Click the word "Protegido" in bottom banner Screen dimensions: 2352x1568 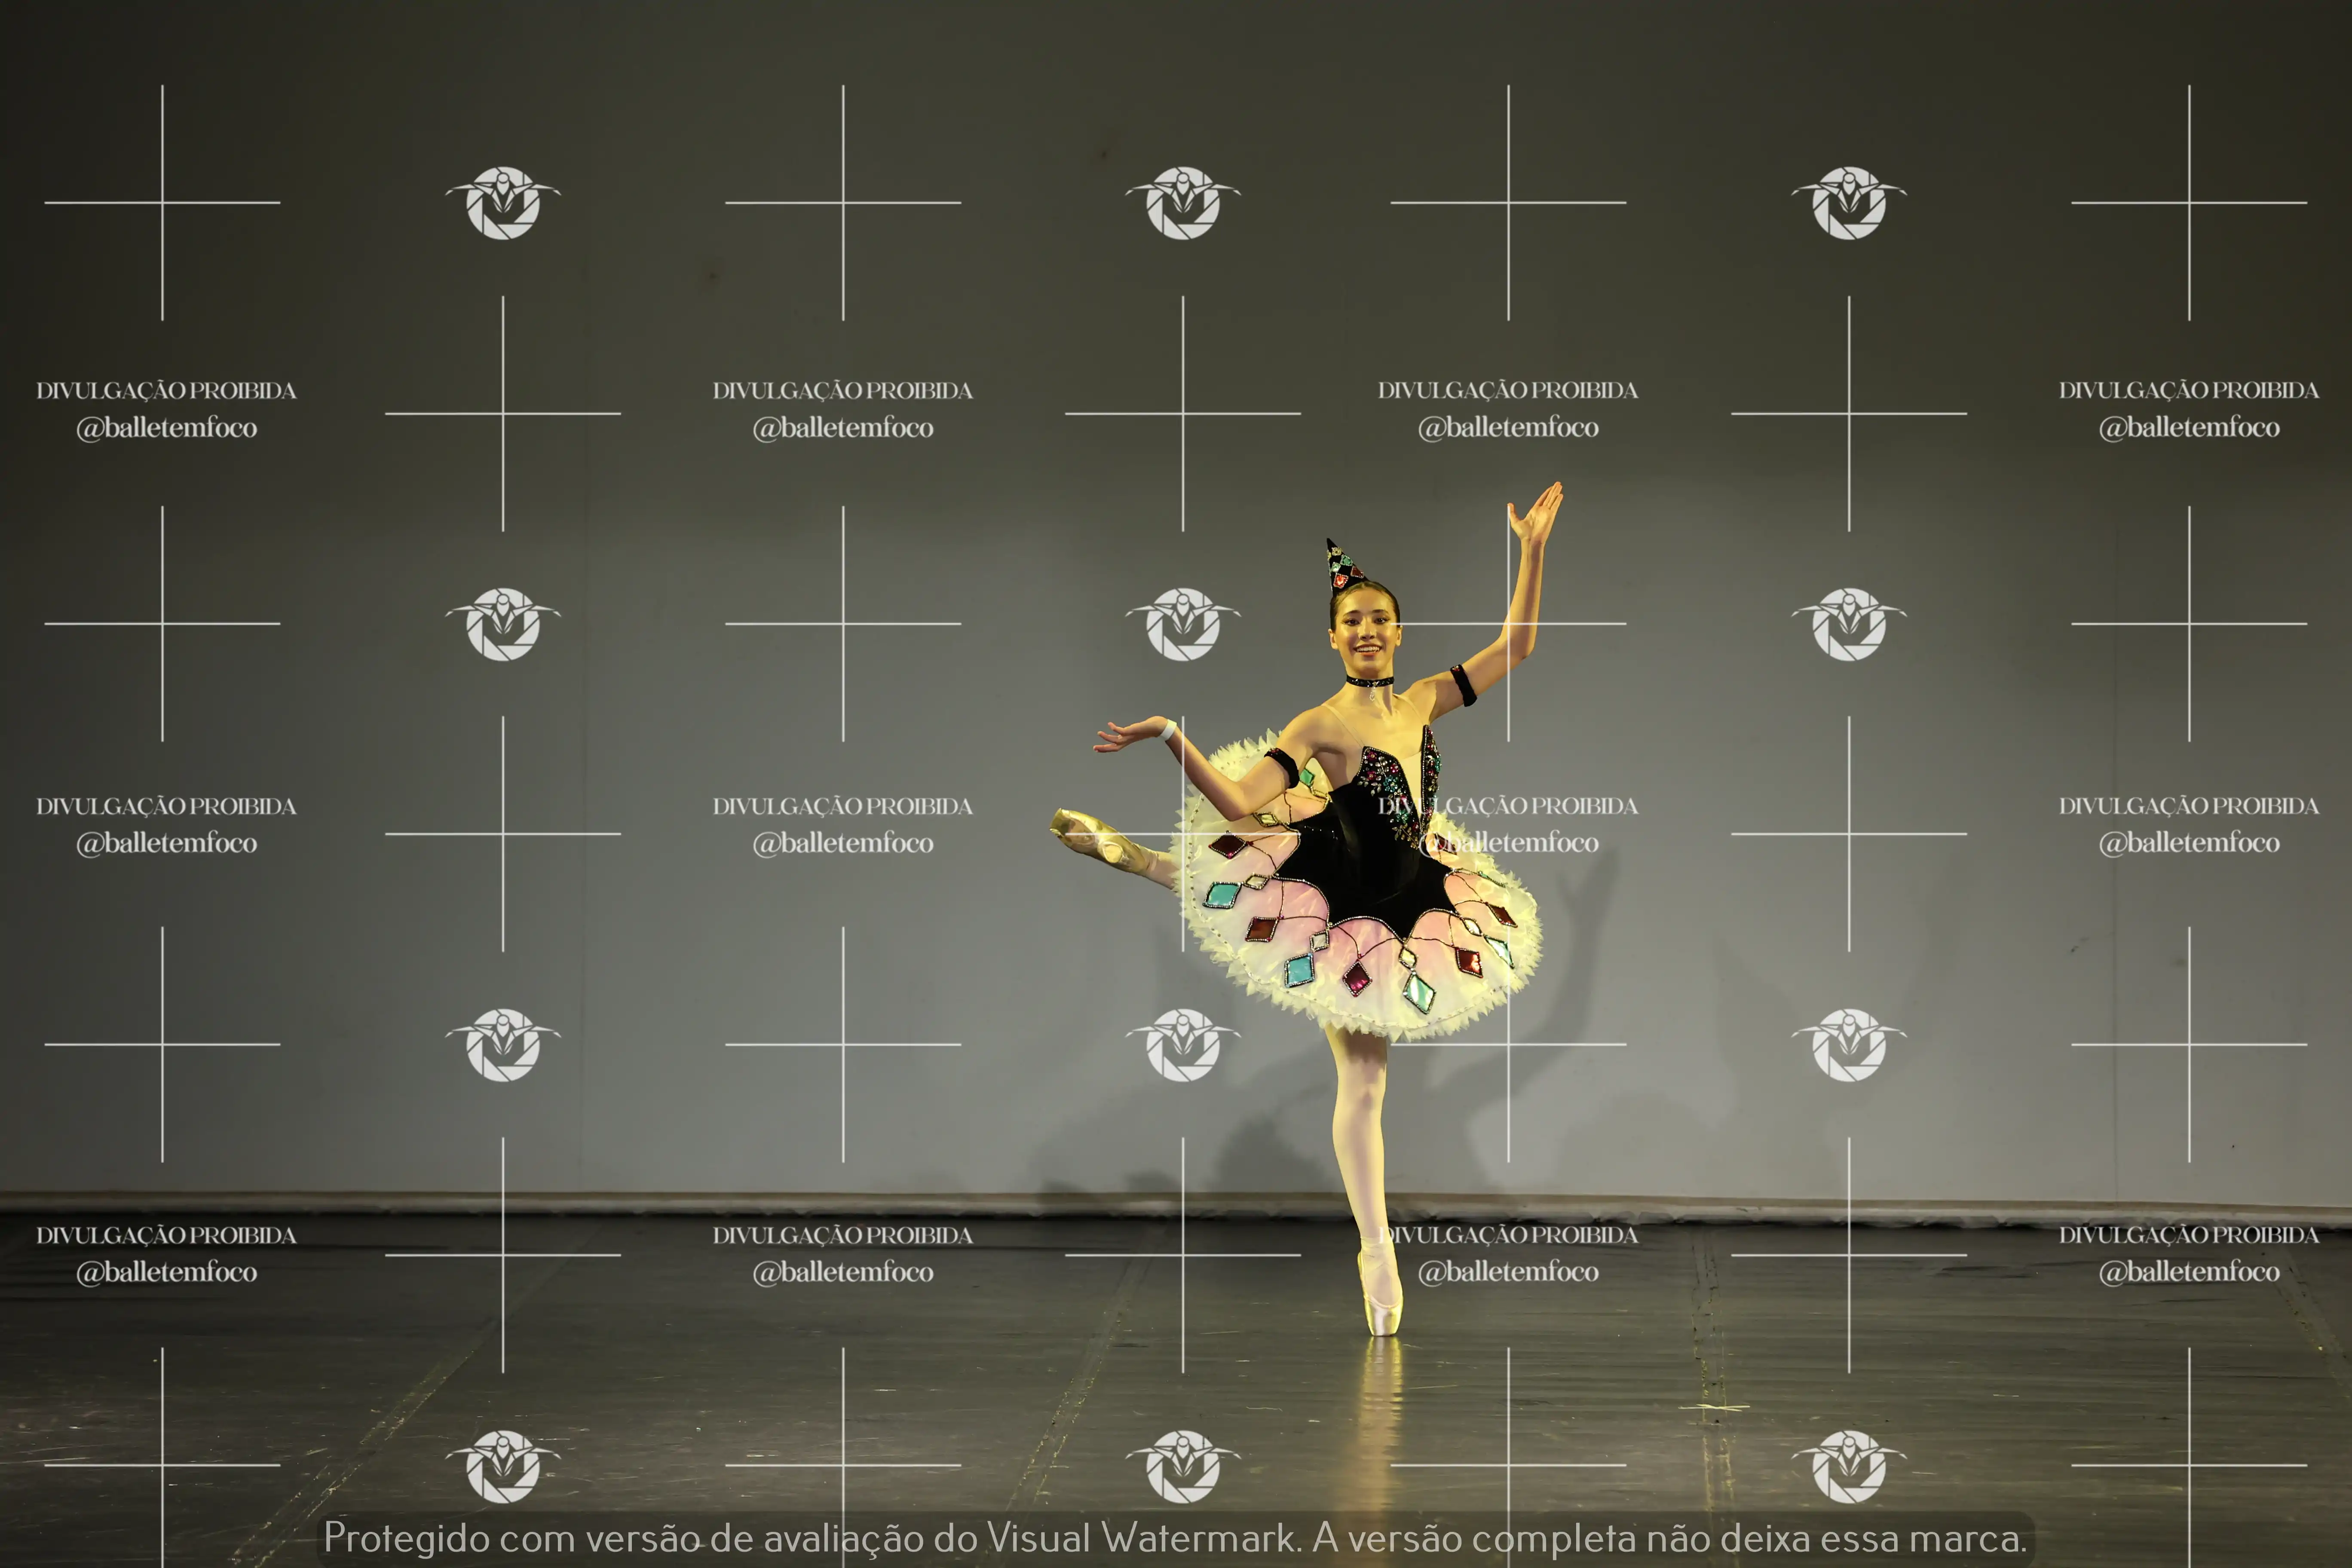click(406, 1538)
